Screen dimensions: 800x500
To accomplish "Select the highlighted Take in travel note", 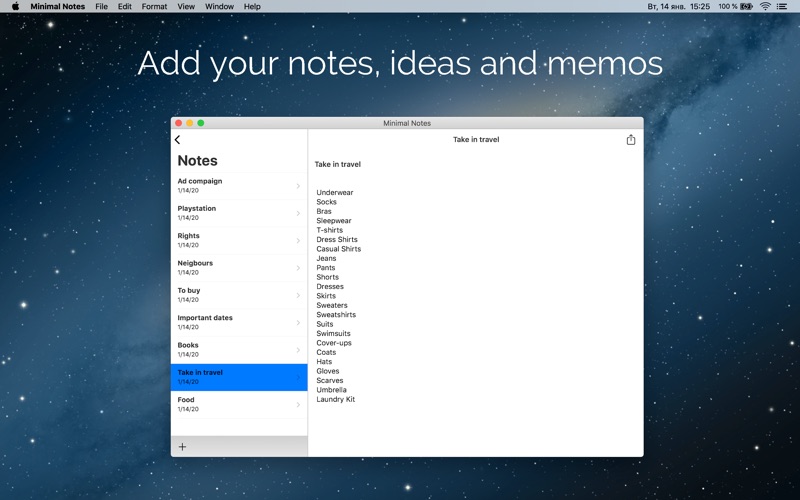I will [x=239, y=378].
